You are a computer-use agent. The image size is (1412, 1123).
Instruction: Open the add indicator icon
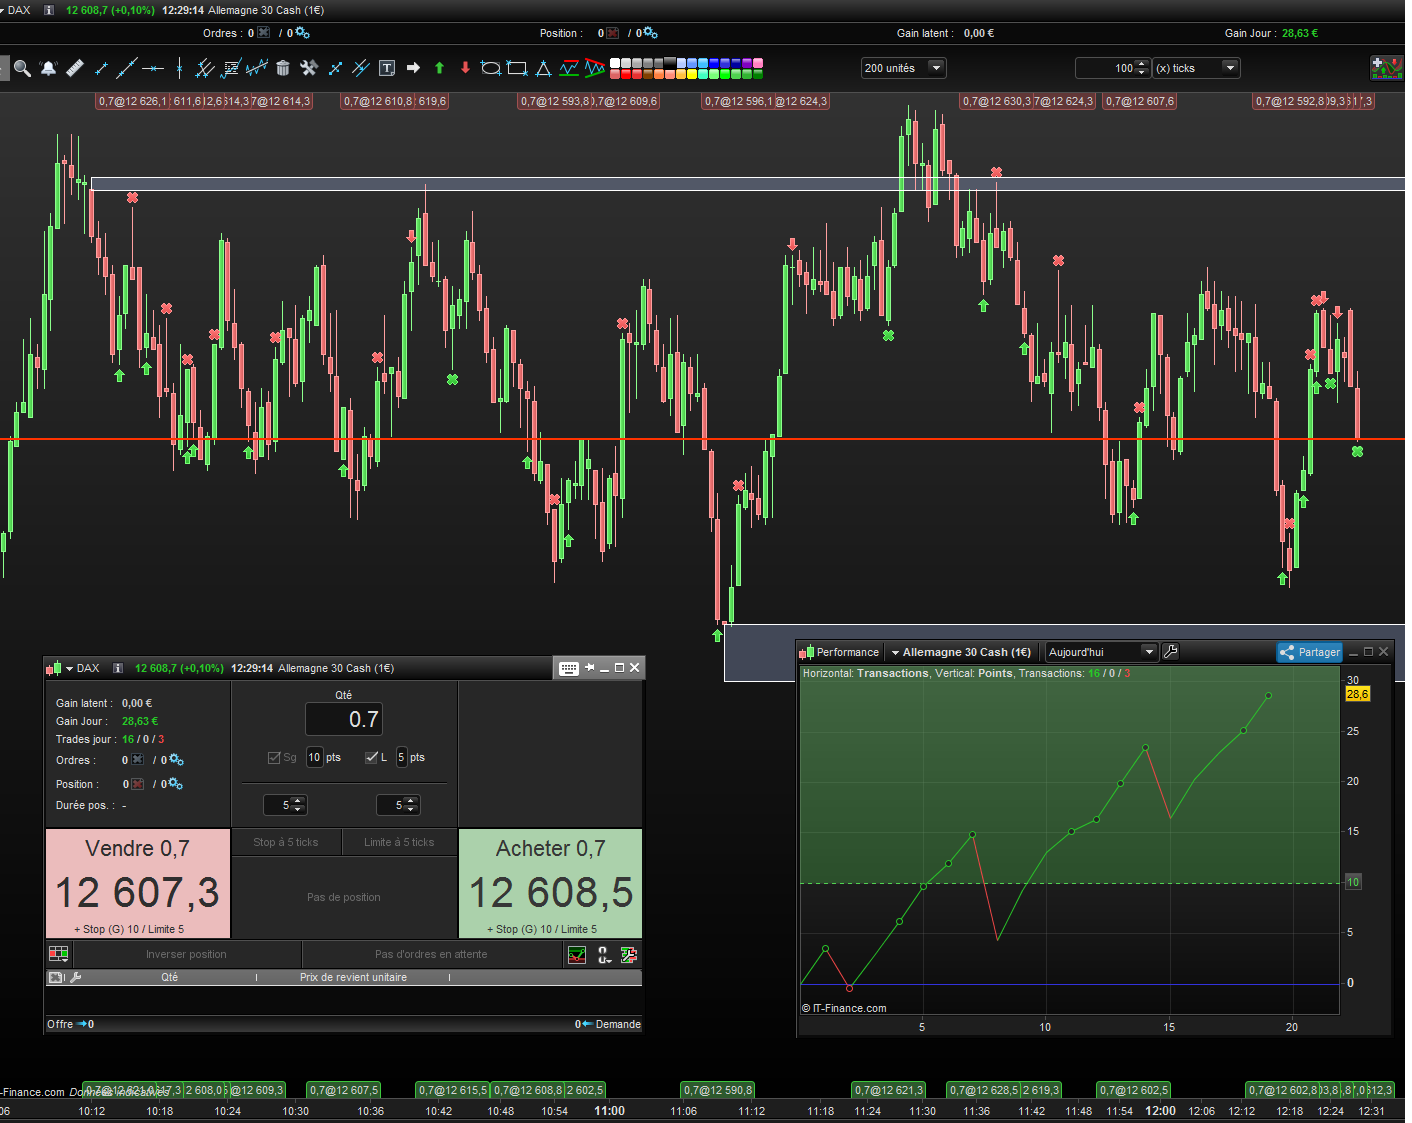click(1386, 68)
